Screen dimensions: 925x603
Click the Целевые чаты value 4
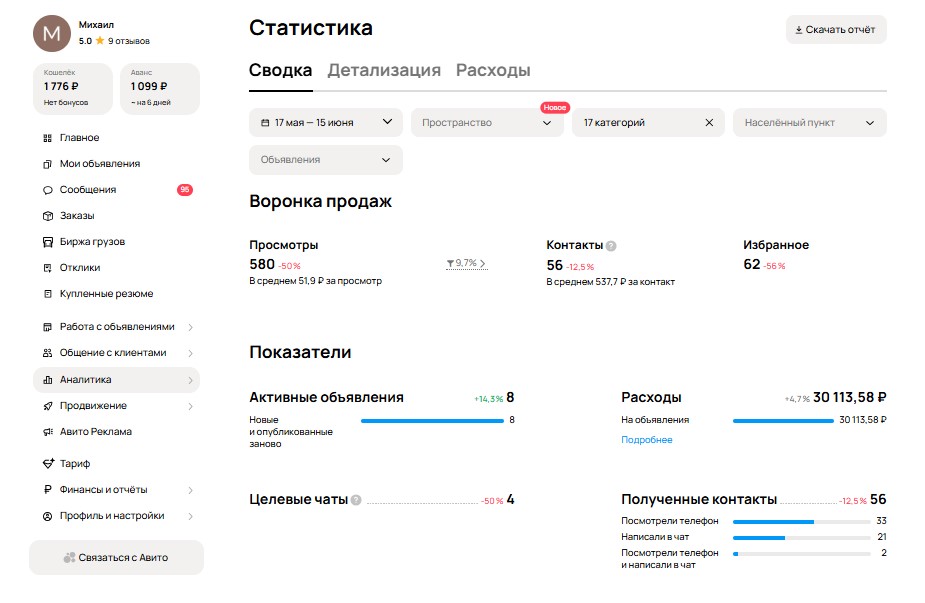pos(510,500)
